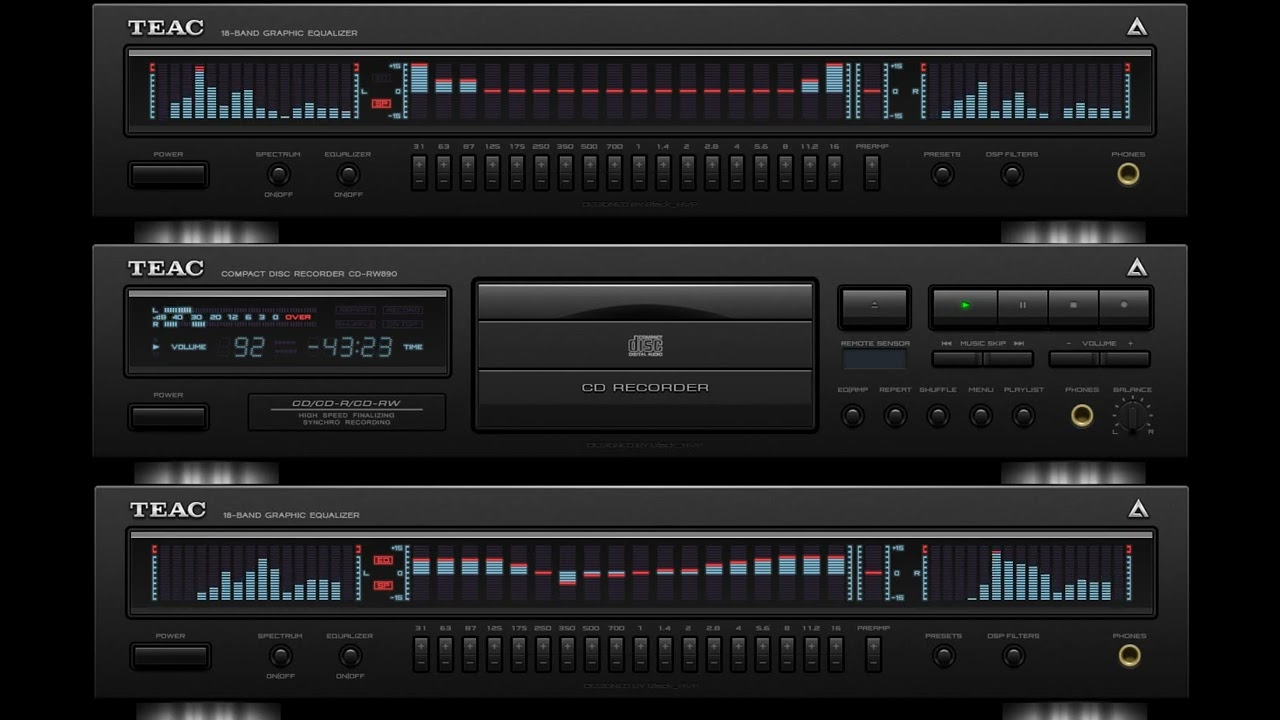This screenshot has width=1280, height=720.
Task: Adjust the 63 Hz band on upper equalizer
Action: pyautogui.click(x=443, y=173)
